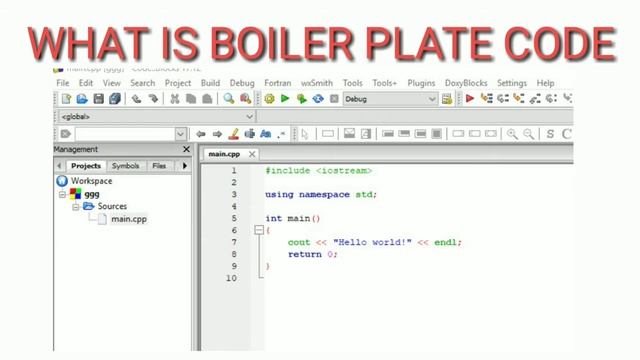Open the Plugins menu
The image size is (640, 360).
click(421, 83)
